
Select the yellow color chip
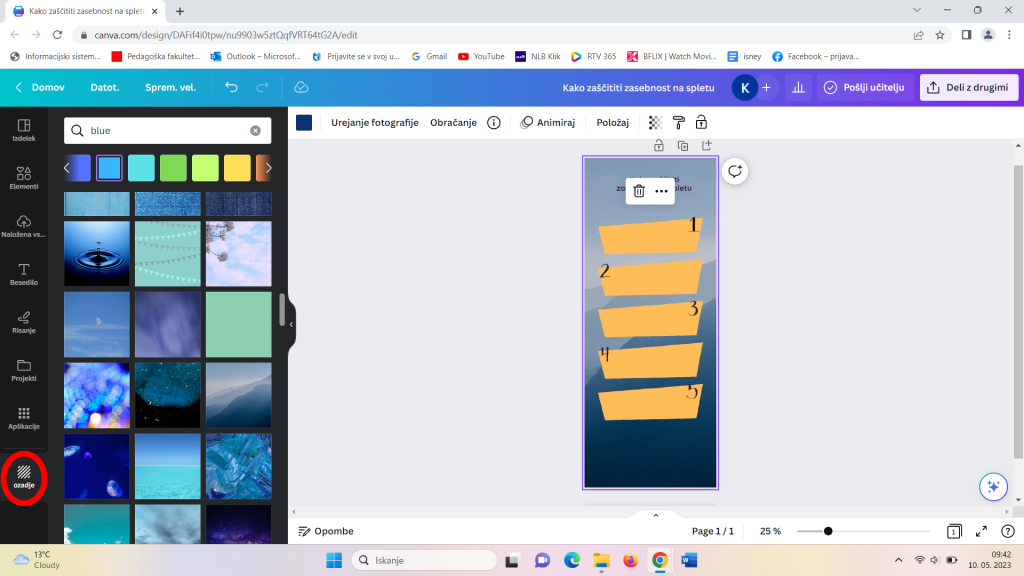click(237, 168)
